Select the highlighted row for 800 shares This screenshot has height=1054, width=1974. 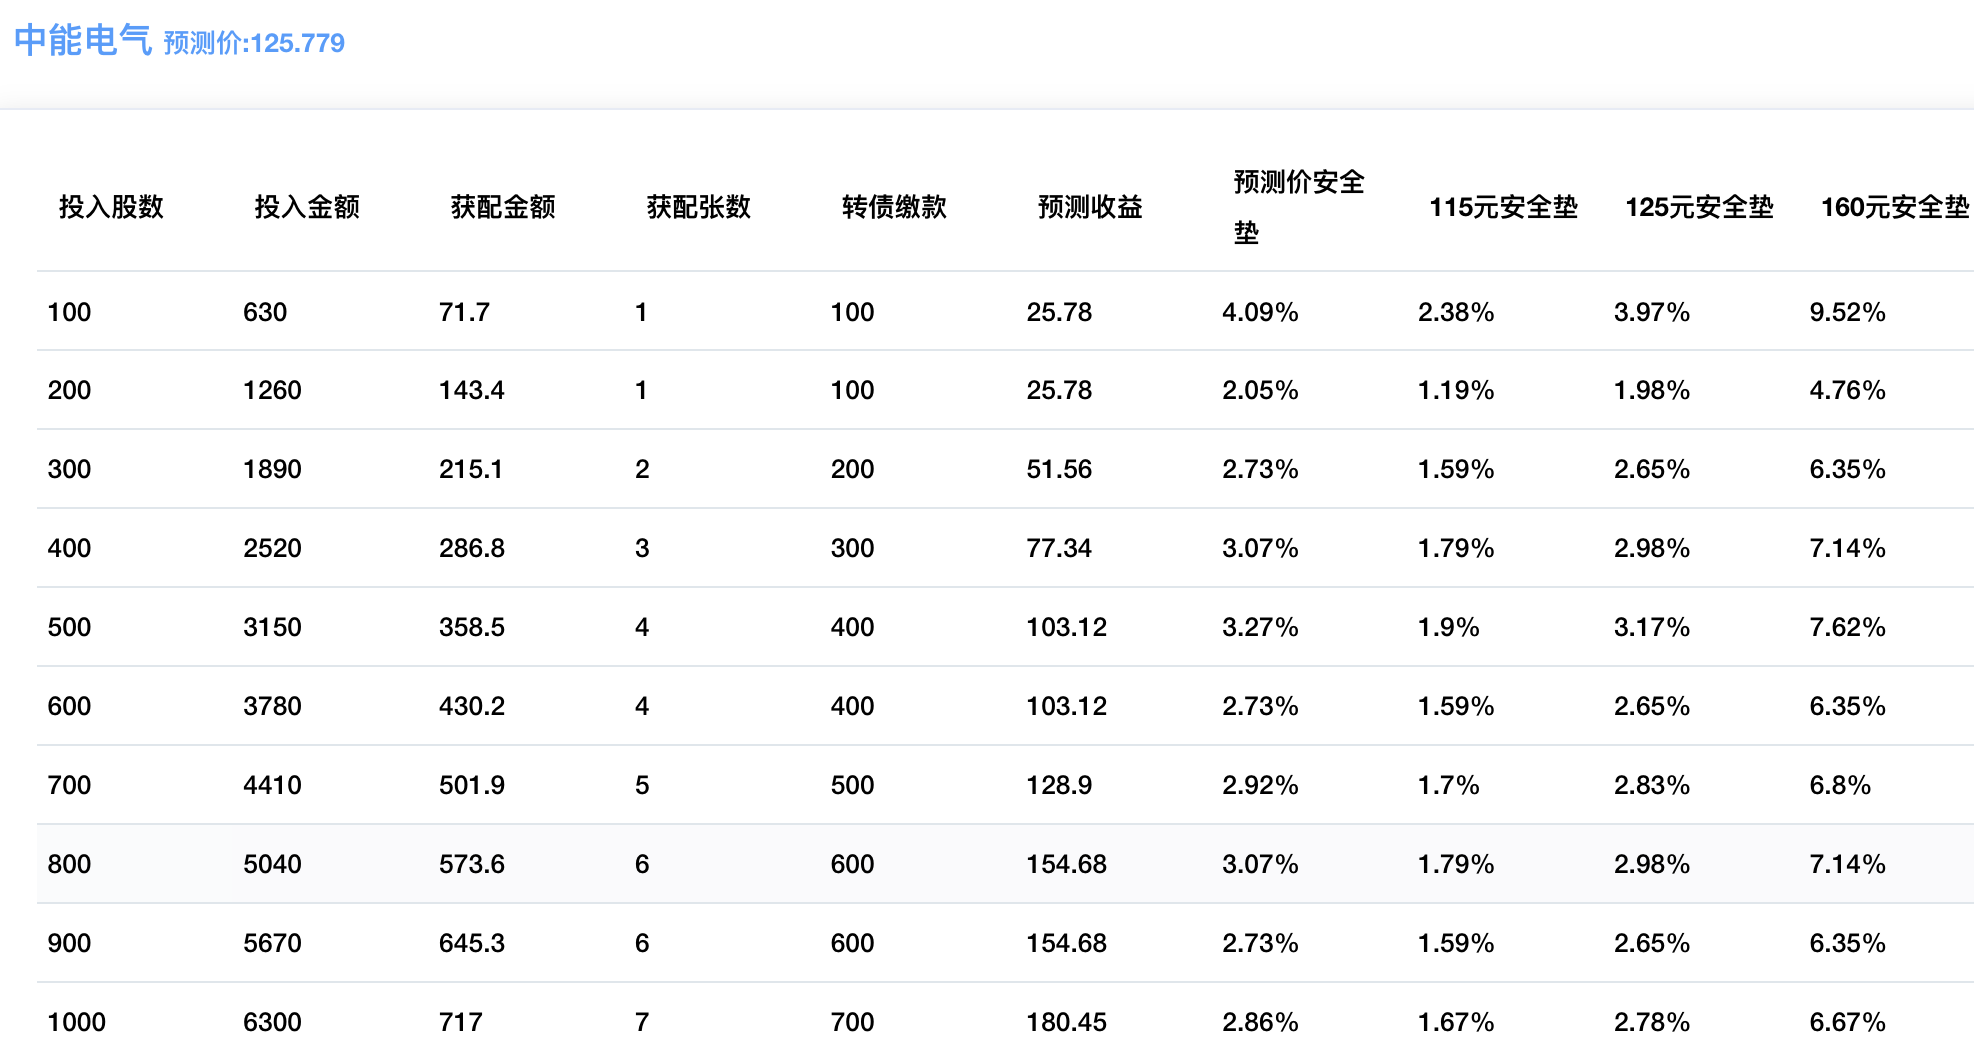pos(69,864)
